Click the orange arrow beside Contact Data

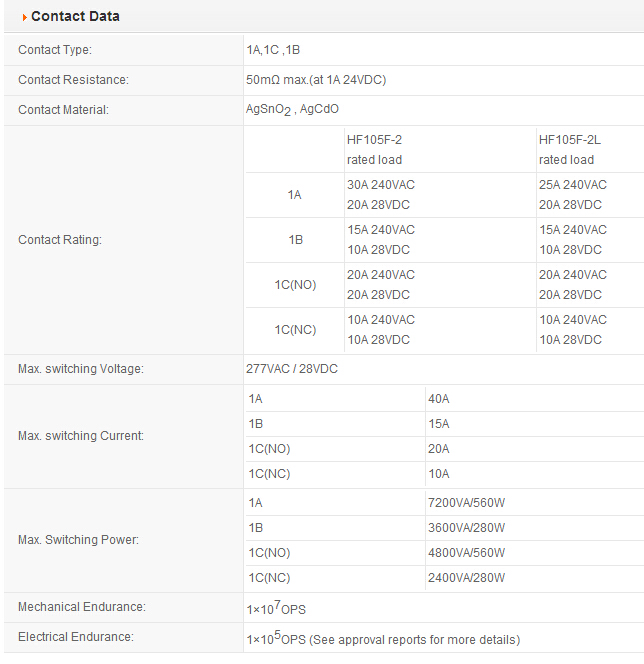(x=25, y=17)
